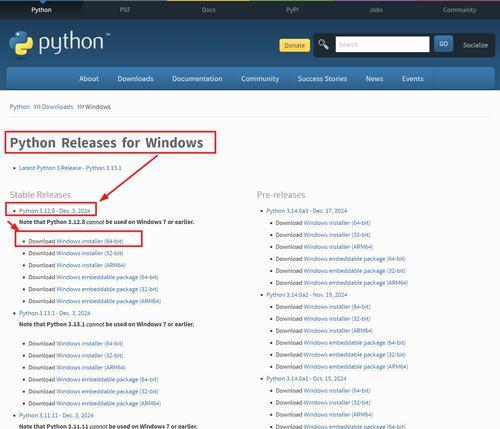Image resolution: width=500 pixels, height=429 pixels.
Task: Download Python 3.13.1 embeddable package (32-bit)
Action: (107, 391)
